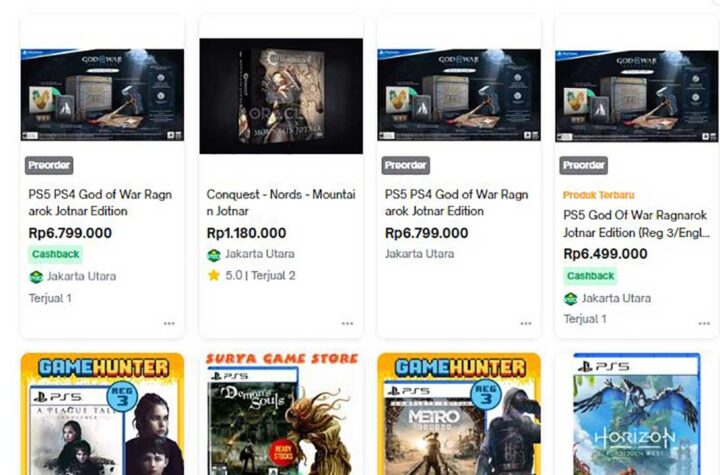Click Preorder badge on third product card
Image resolution: width=720 pixels, height=475 pixels.
[405, 165]
